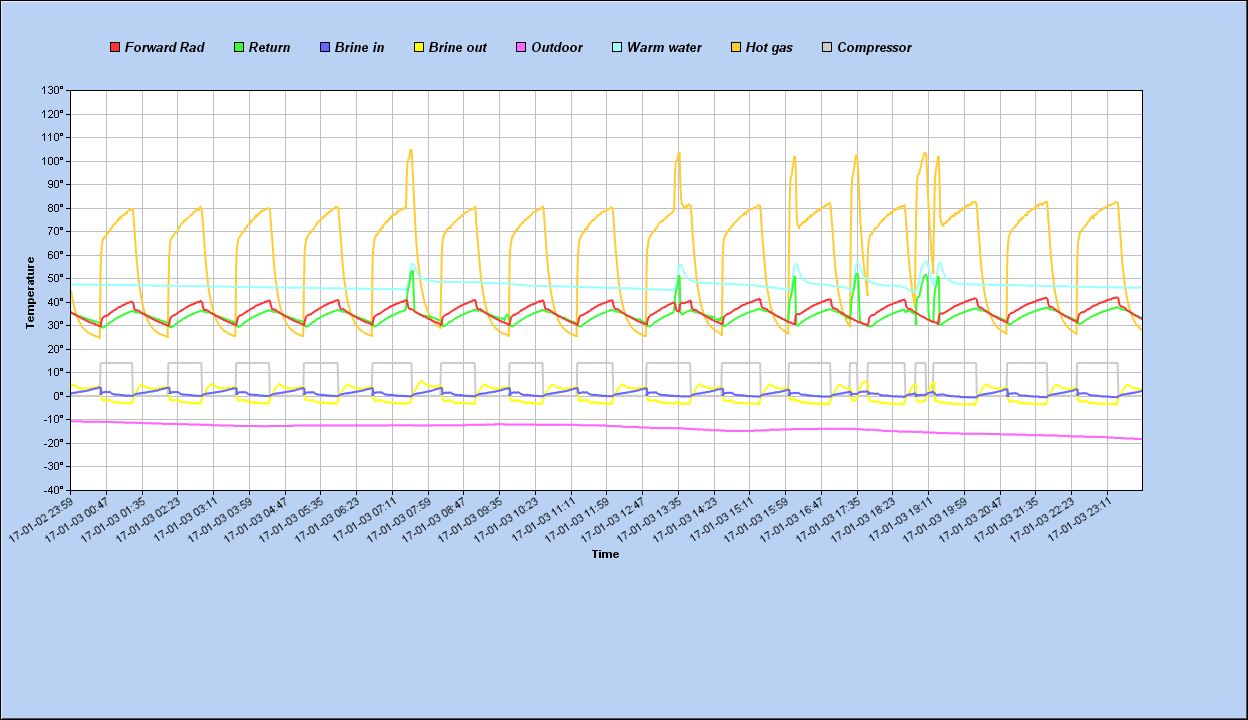Screen dimensions: 1248x720
Task: Click the green Return legend swatch
Action: coord(239,48)
